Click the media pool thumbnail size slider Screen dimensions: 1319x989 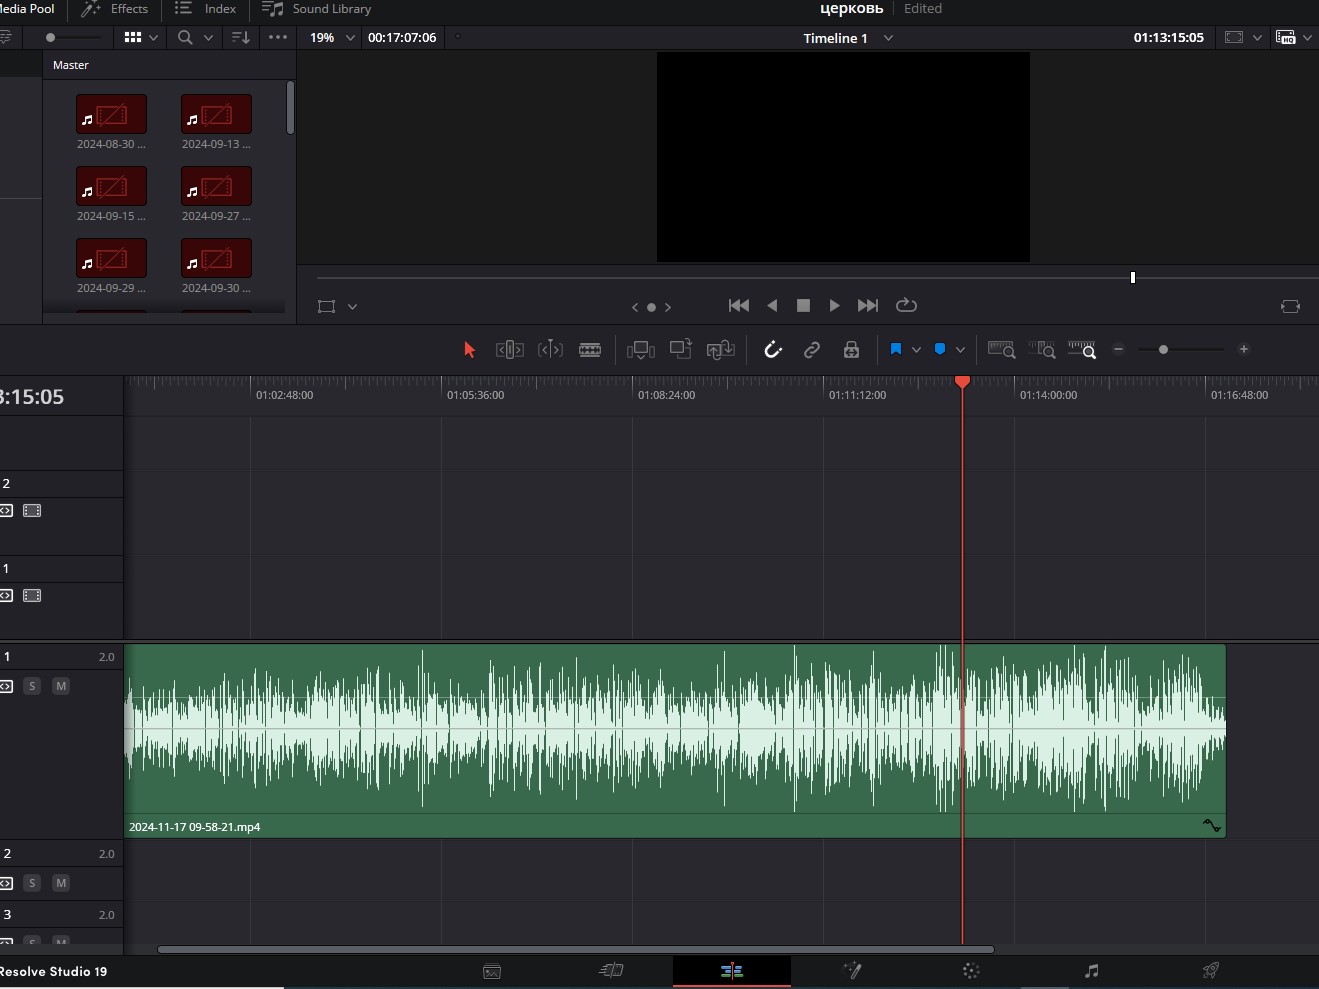click(x=73, y=37)
